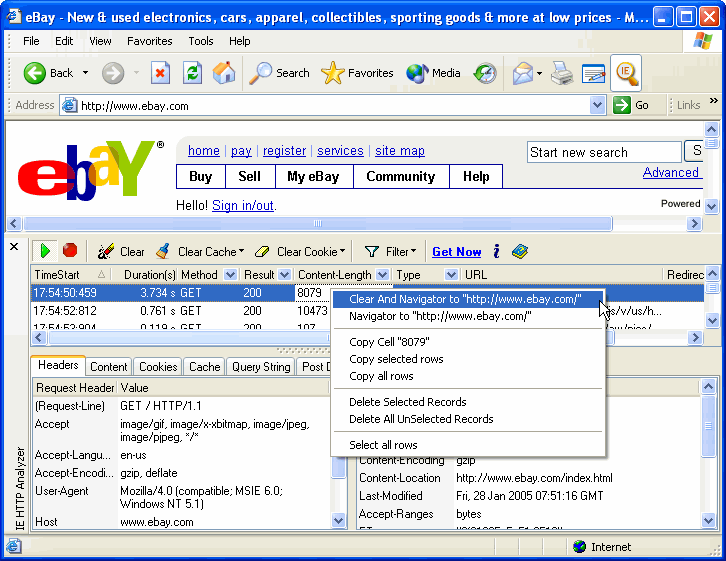Click the green Back arrow icon
The image size is (726, 561).
(34, 73)
